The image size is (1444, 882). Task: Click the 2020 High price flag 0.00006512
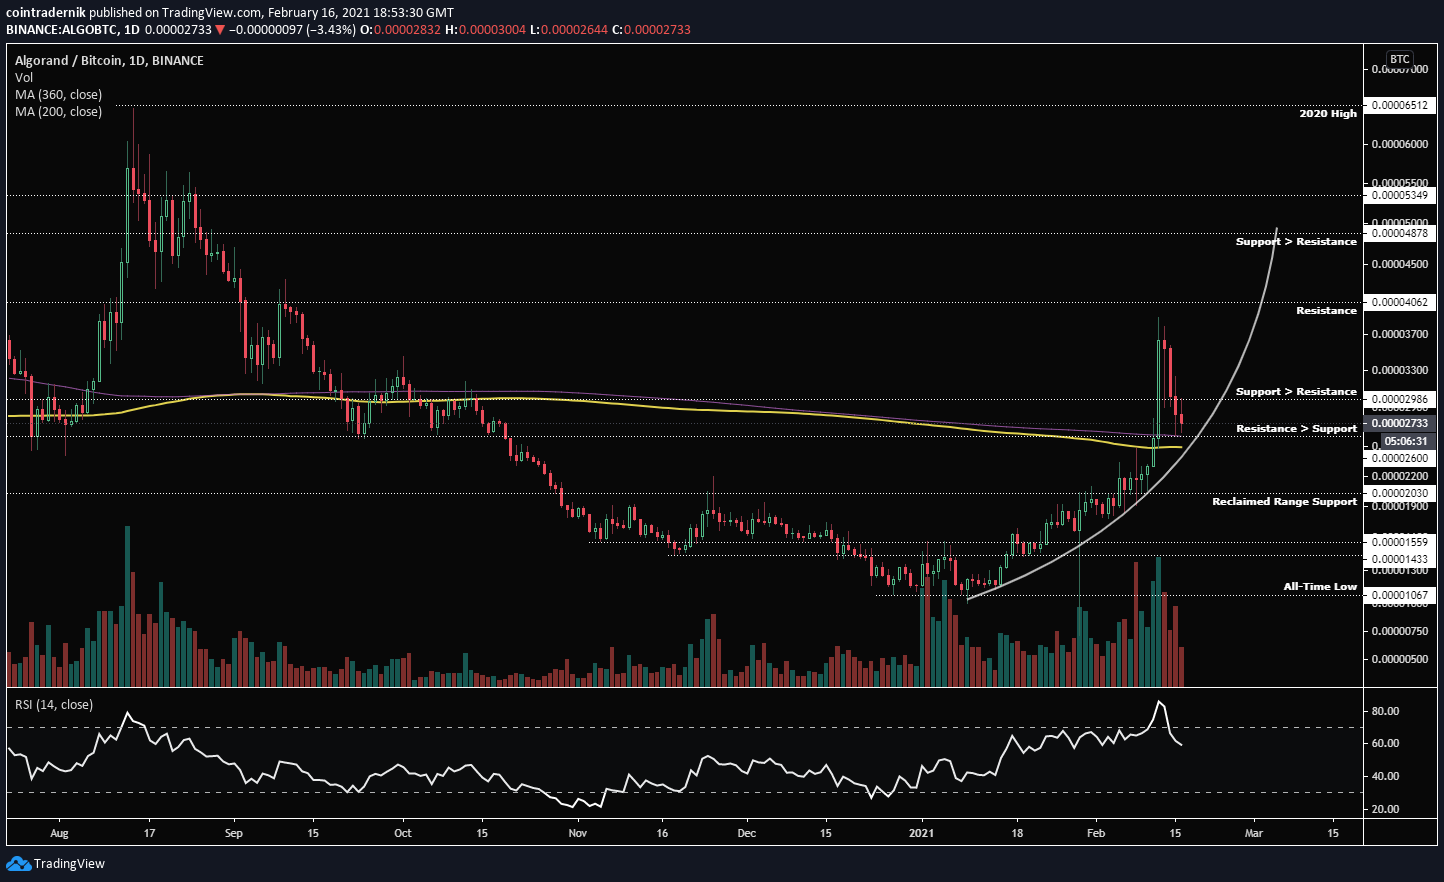tap(1398, 105)
